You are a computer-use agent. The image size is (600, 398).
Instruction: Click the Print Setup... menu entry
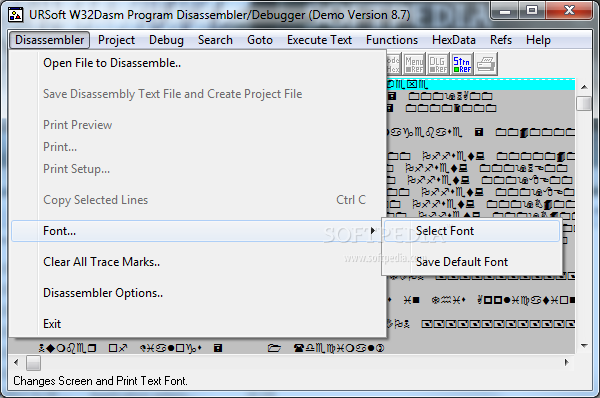click(x=198, y=169)
